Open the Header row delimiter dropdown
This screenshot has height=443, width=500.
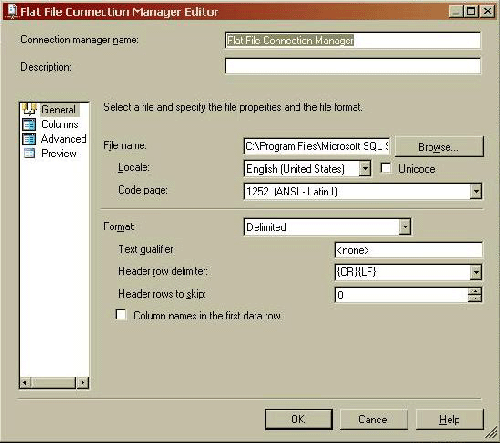click(476, 272)
